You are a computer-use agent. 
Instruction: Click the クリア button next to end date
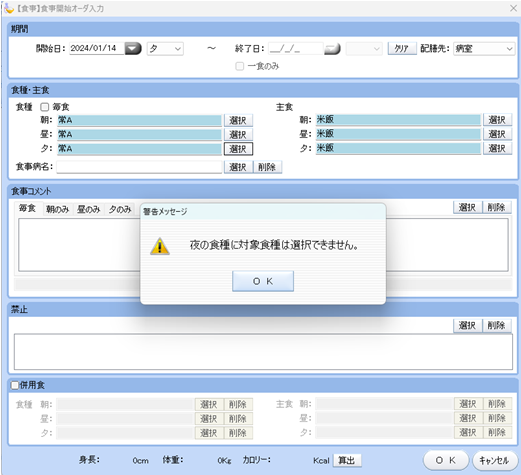click(x=402, y=49)
